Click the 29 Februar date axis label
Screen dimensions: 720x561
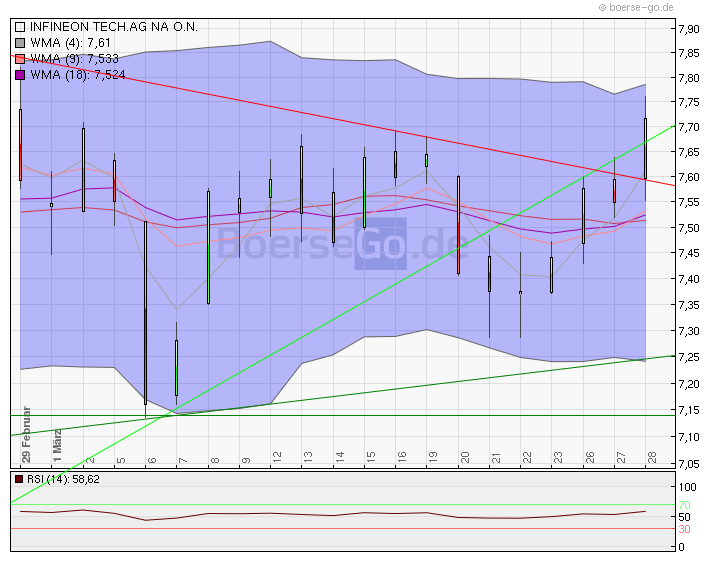click(x=26, y=434)
